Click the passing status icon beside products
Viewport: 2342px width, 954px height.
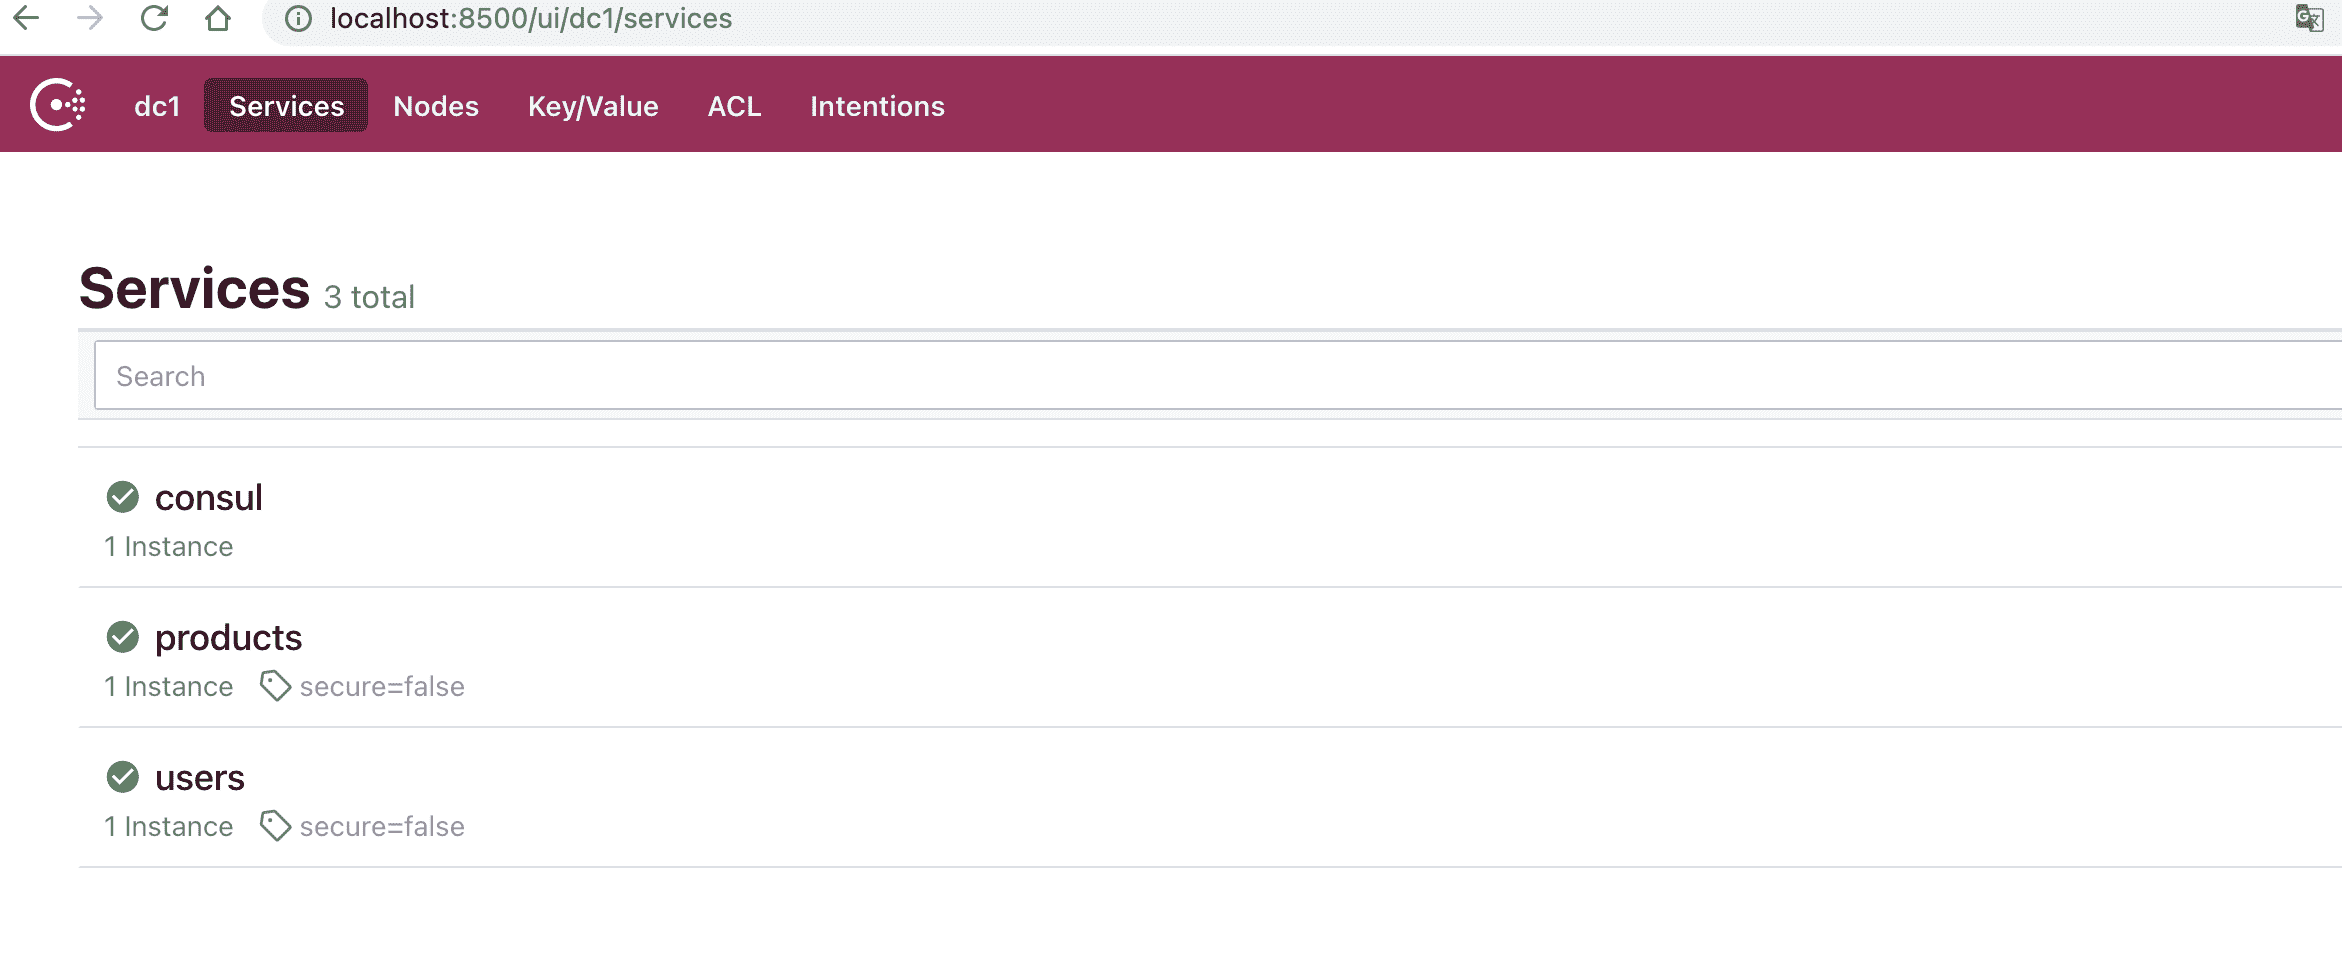(123, 637)
